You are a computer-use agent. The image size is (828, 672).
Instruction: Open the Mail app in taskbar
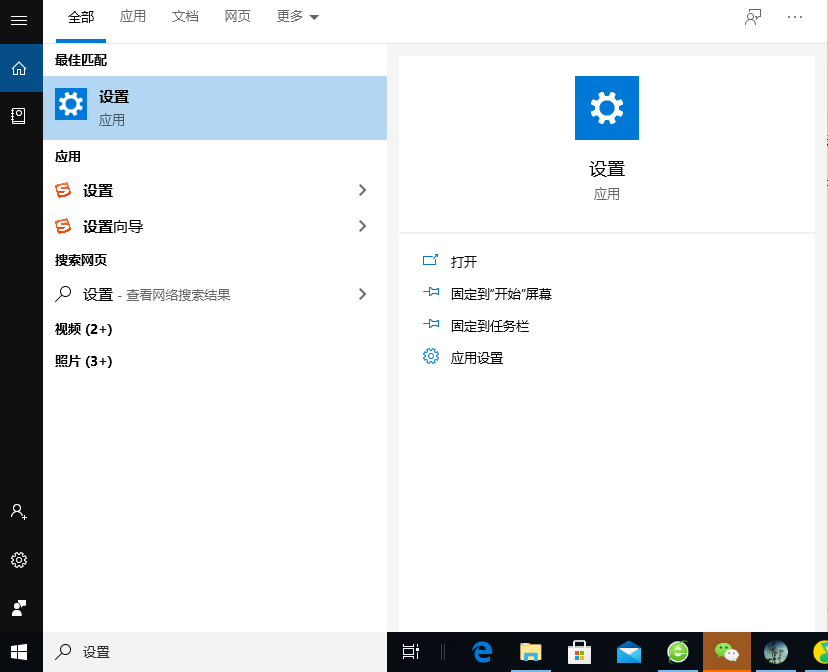(x=629, y=652)
